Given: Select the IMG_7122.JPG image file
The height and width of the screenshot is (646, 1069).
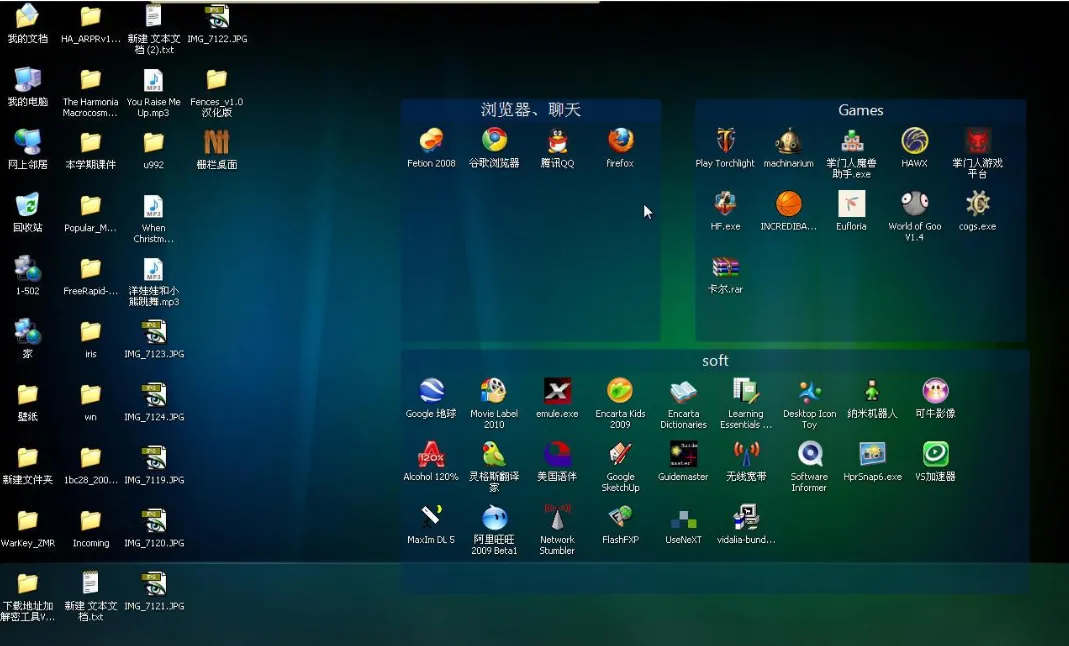Looking at the screenshot, I should tap(217, 16).
